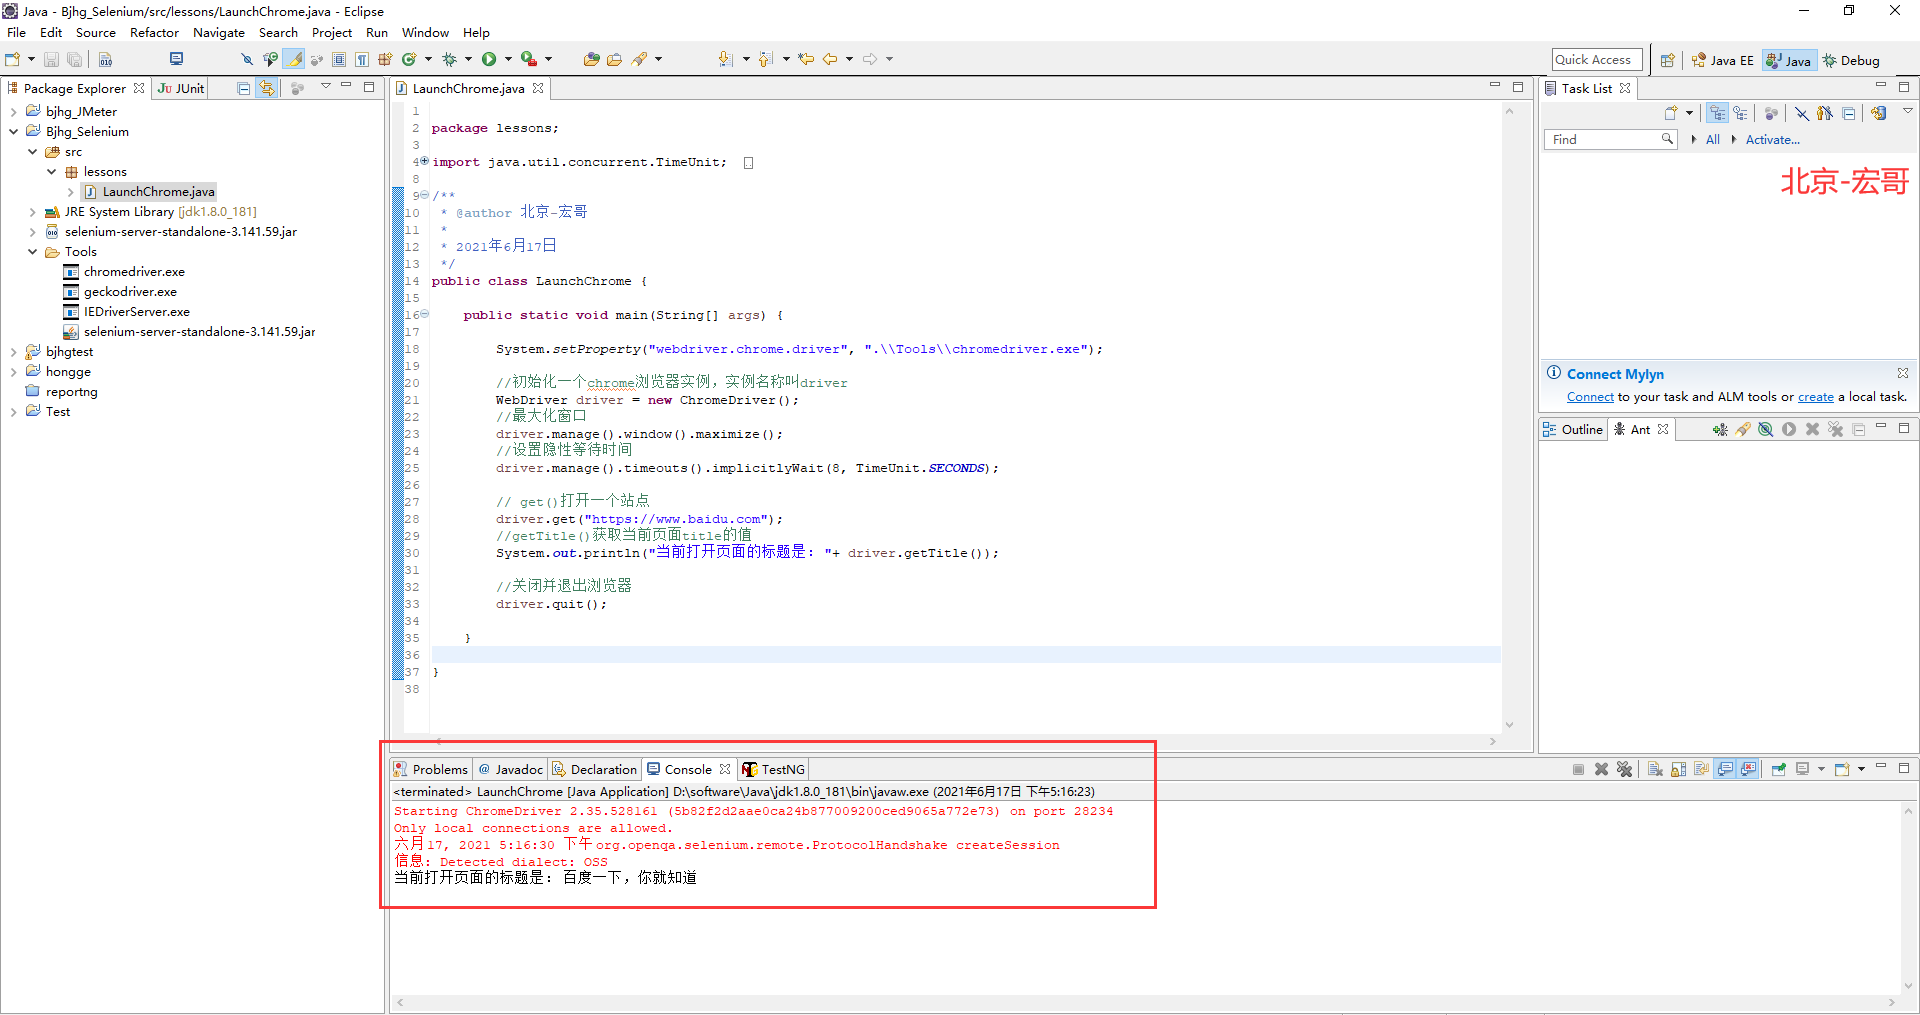1920x1015 pixels.
Task: Click the console vertical scrollbar down arrow
Action: click(x=1908, y=986)
